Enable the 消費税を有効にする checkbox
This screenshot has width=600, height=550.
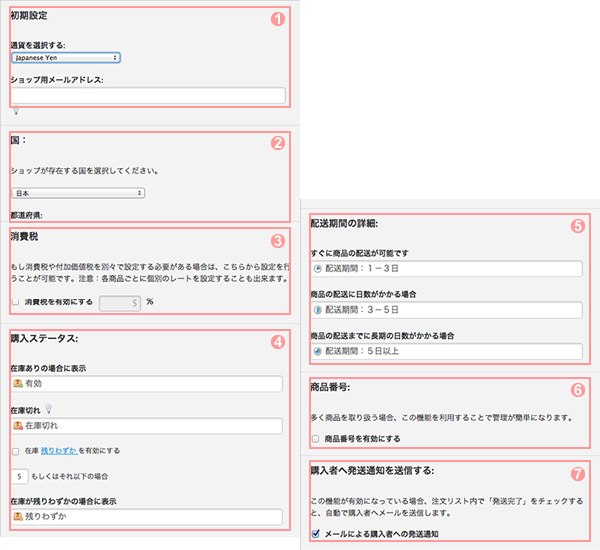coord(16,302)
